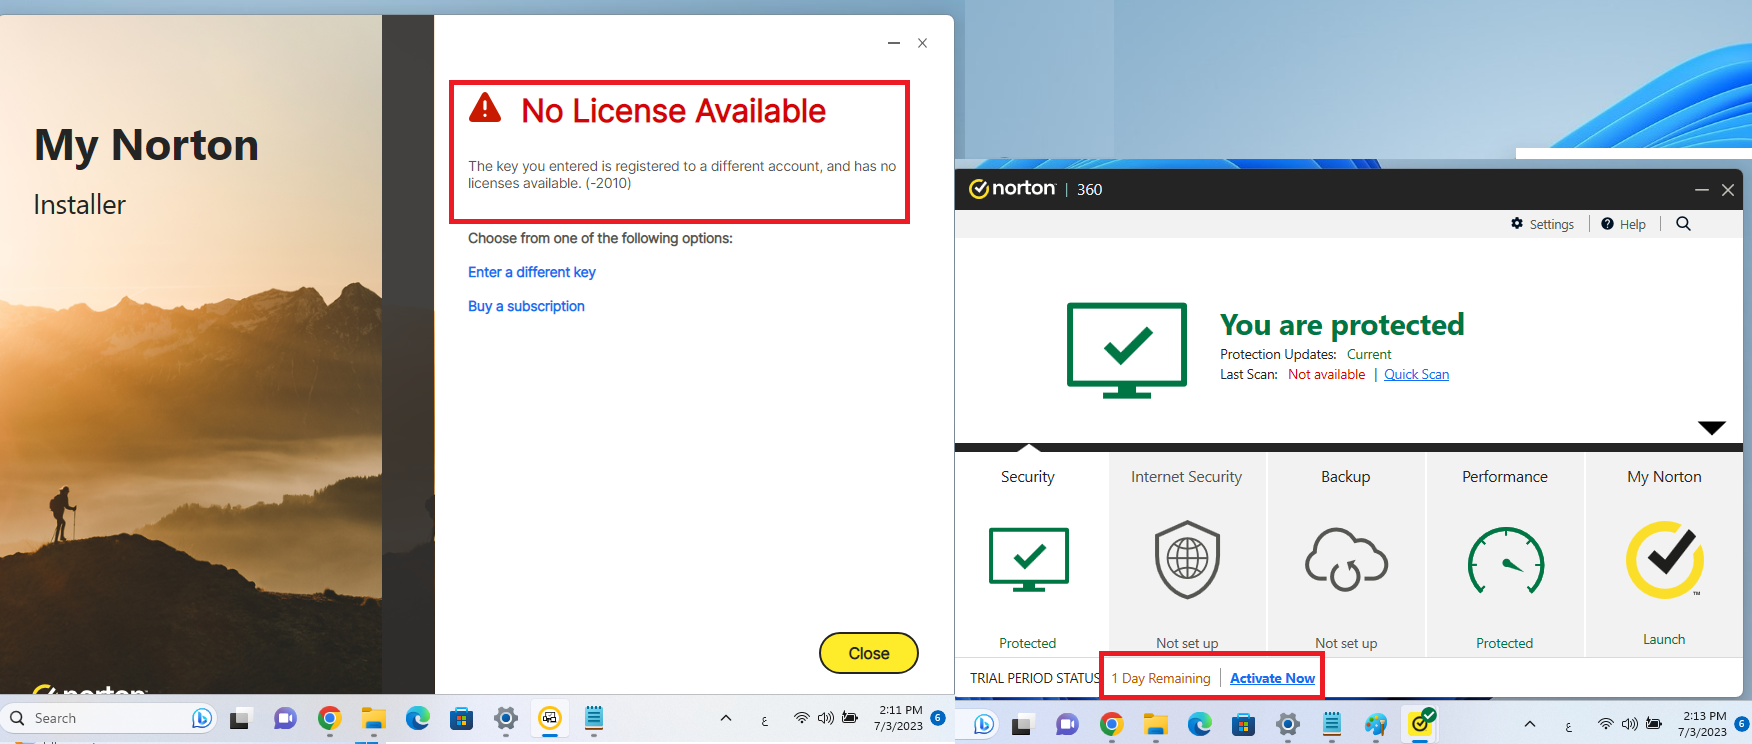Click the Internet Security shield globe icon
Image resolution: width=1752 pixels, height=744 pixels.
pyautogui.click(x=1187, y=559)
